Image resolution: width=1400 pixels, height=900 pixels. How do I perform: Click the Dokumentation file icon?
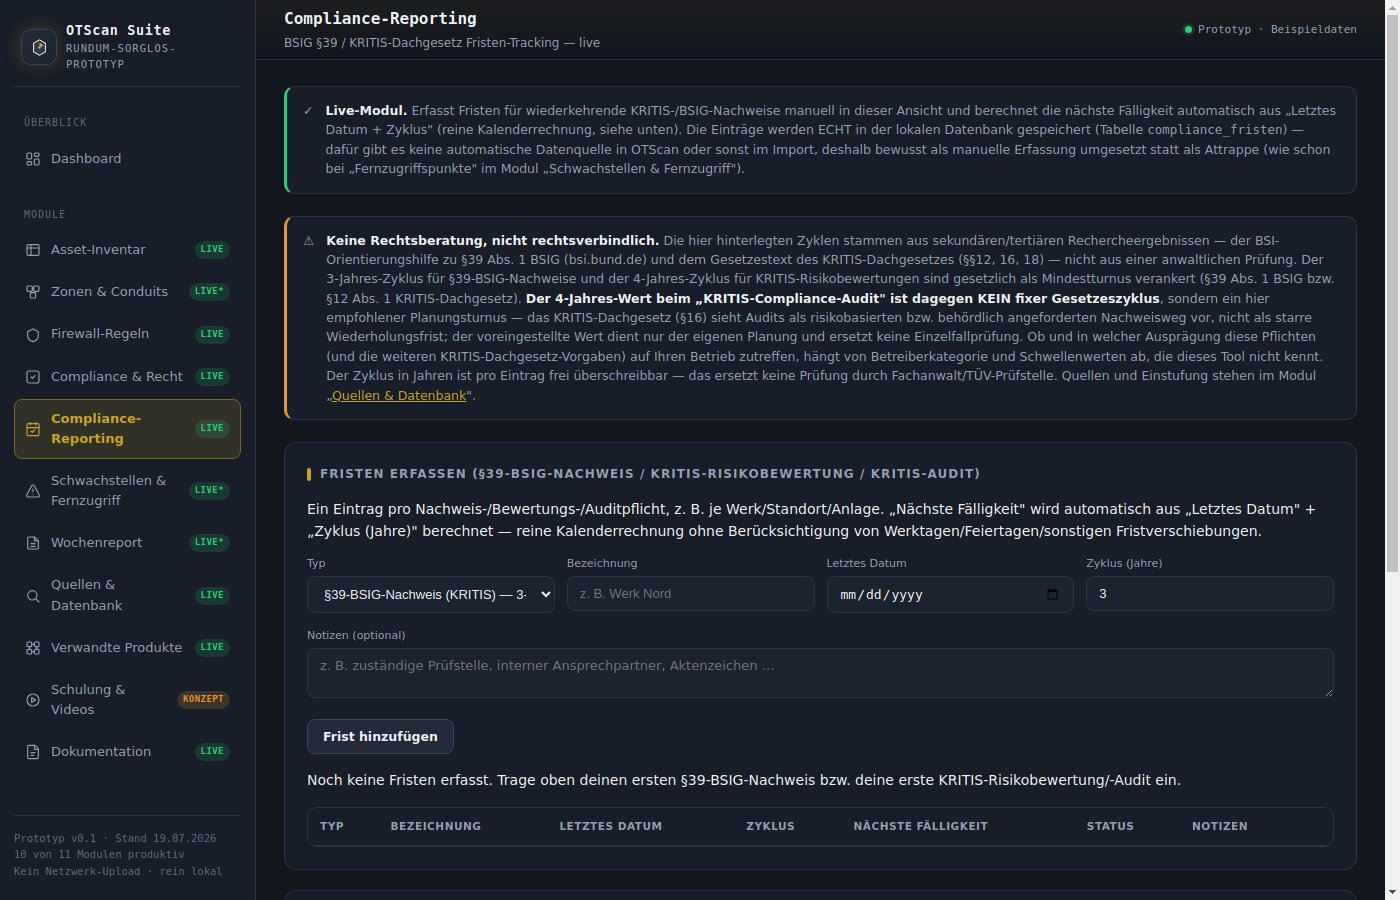point(33,752)
